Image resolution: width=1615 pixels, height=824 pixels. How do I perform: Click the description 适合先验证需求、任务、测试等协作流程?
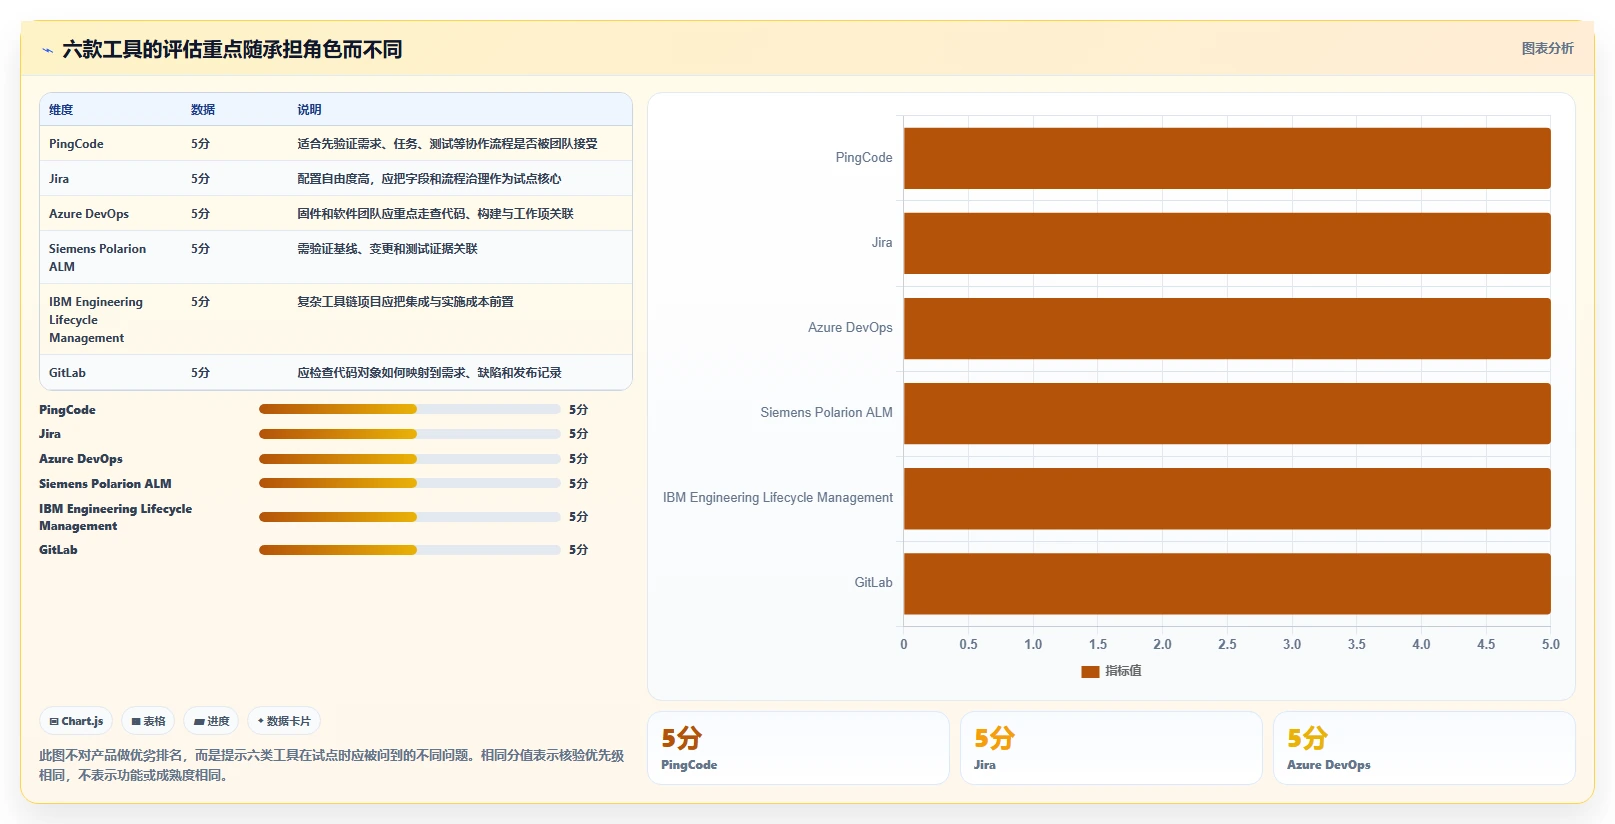tap(447, 144)
